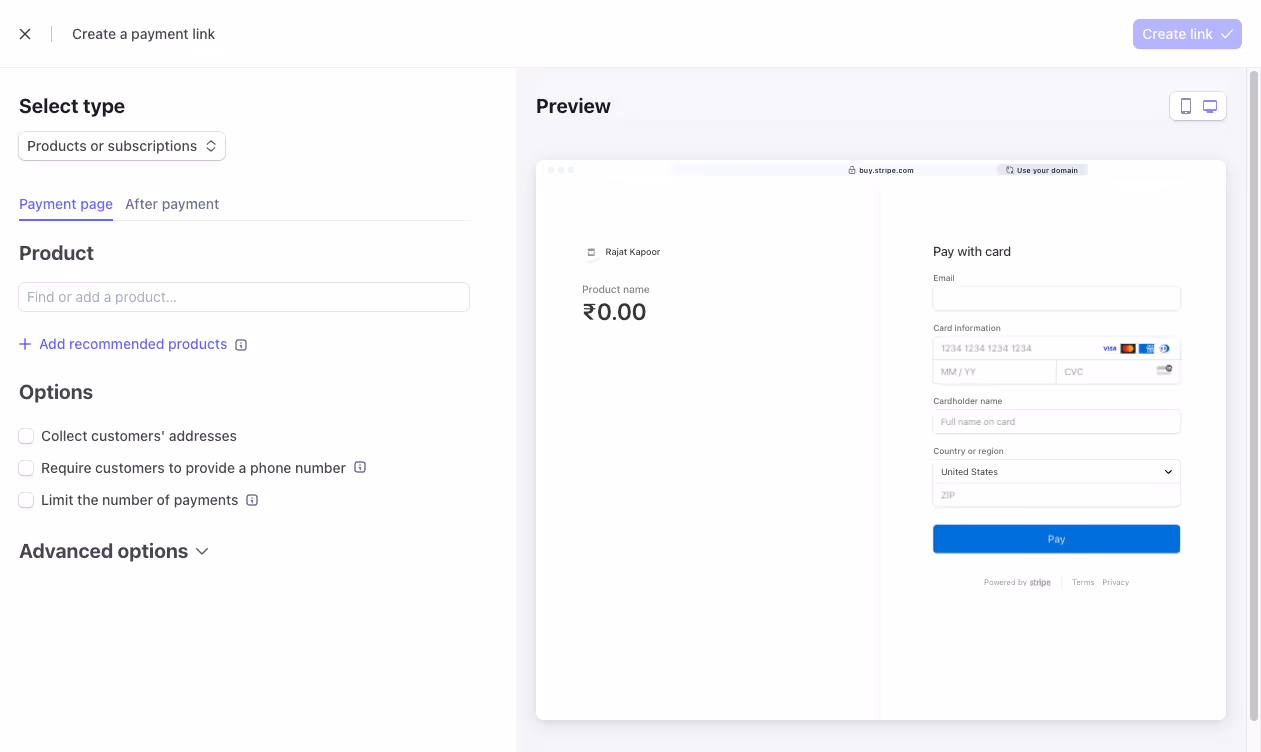Check Require customers to provide a phone number
This screenshot has height=752, width=1261.
26,468
